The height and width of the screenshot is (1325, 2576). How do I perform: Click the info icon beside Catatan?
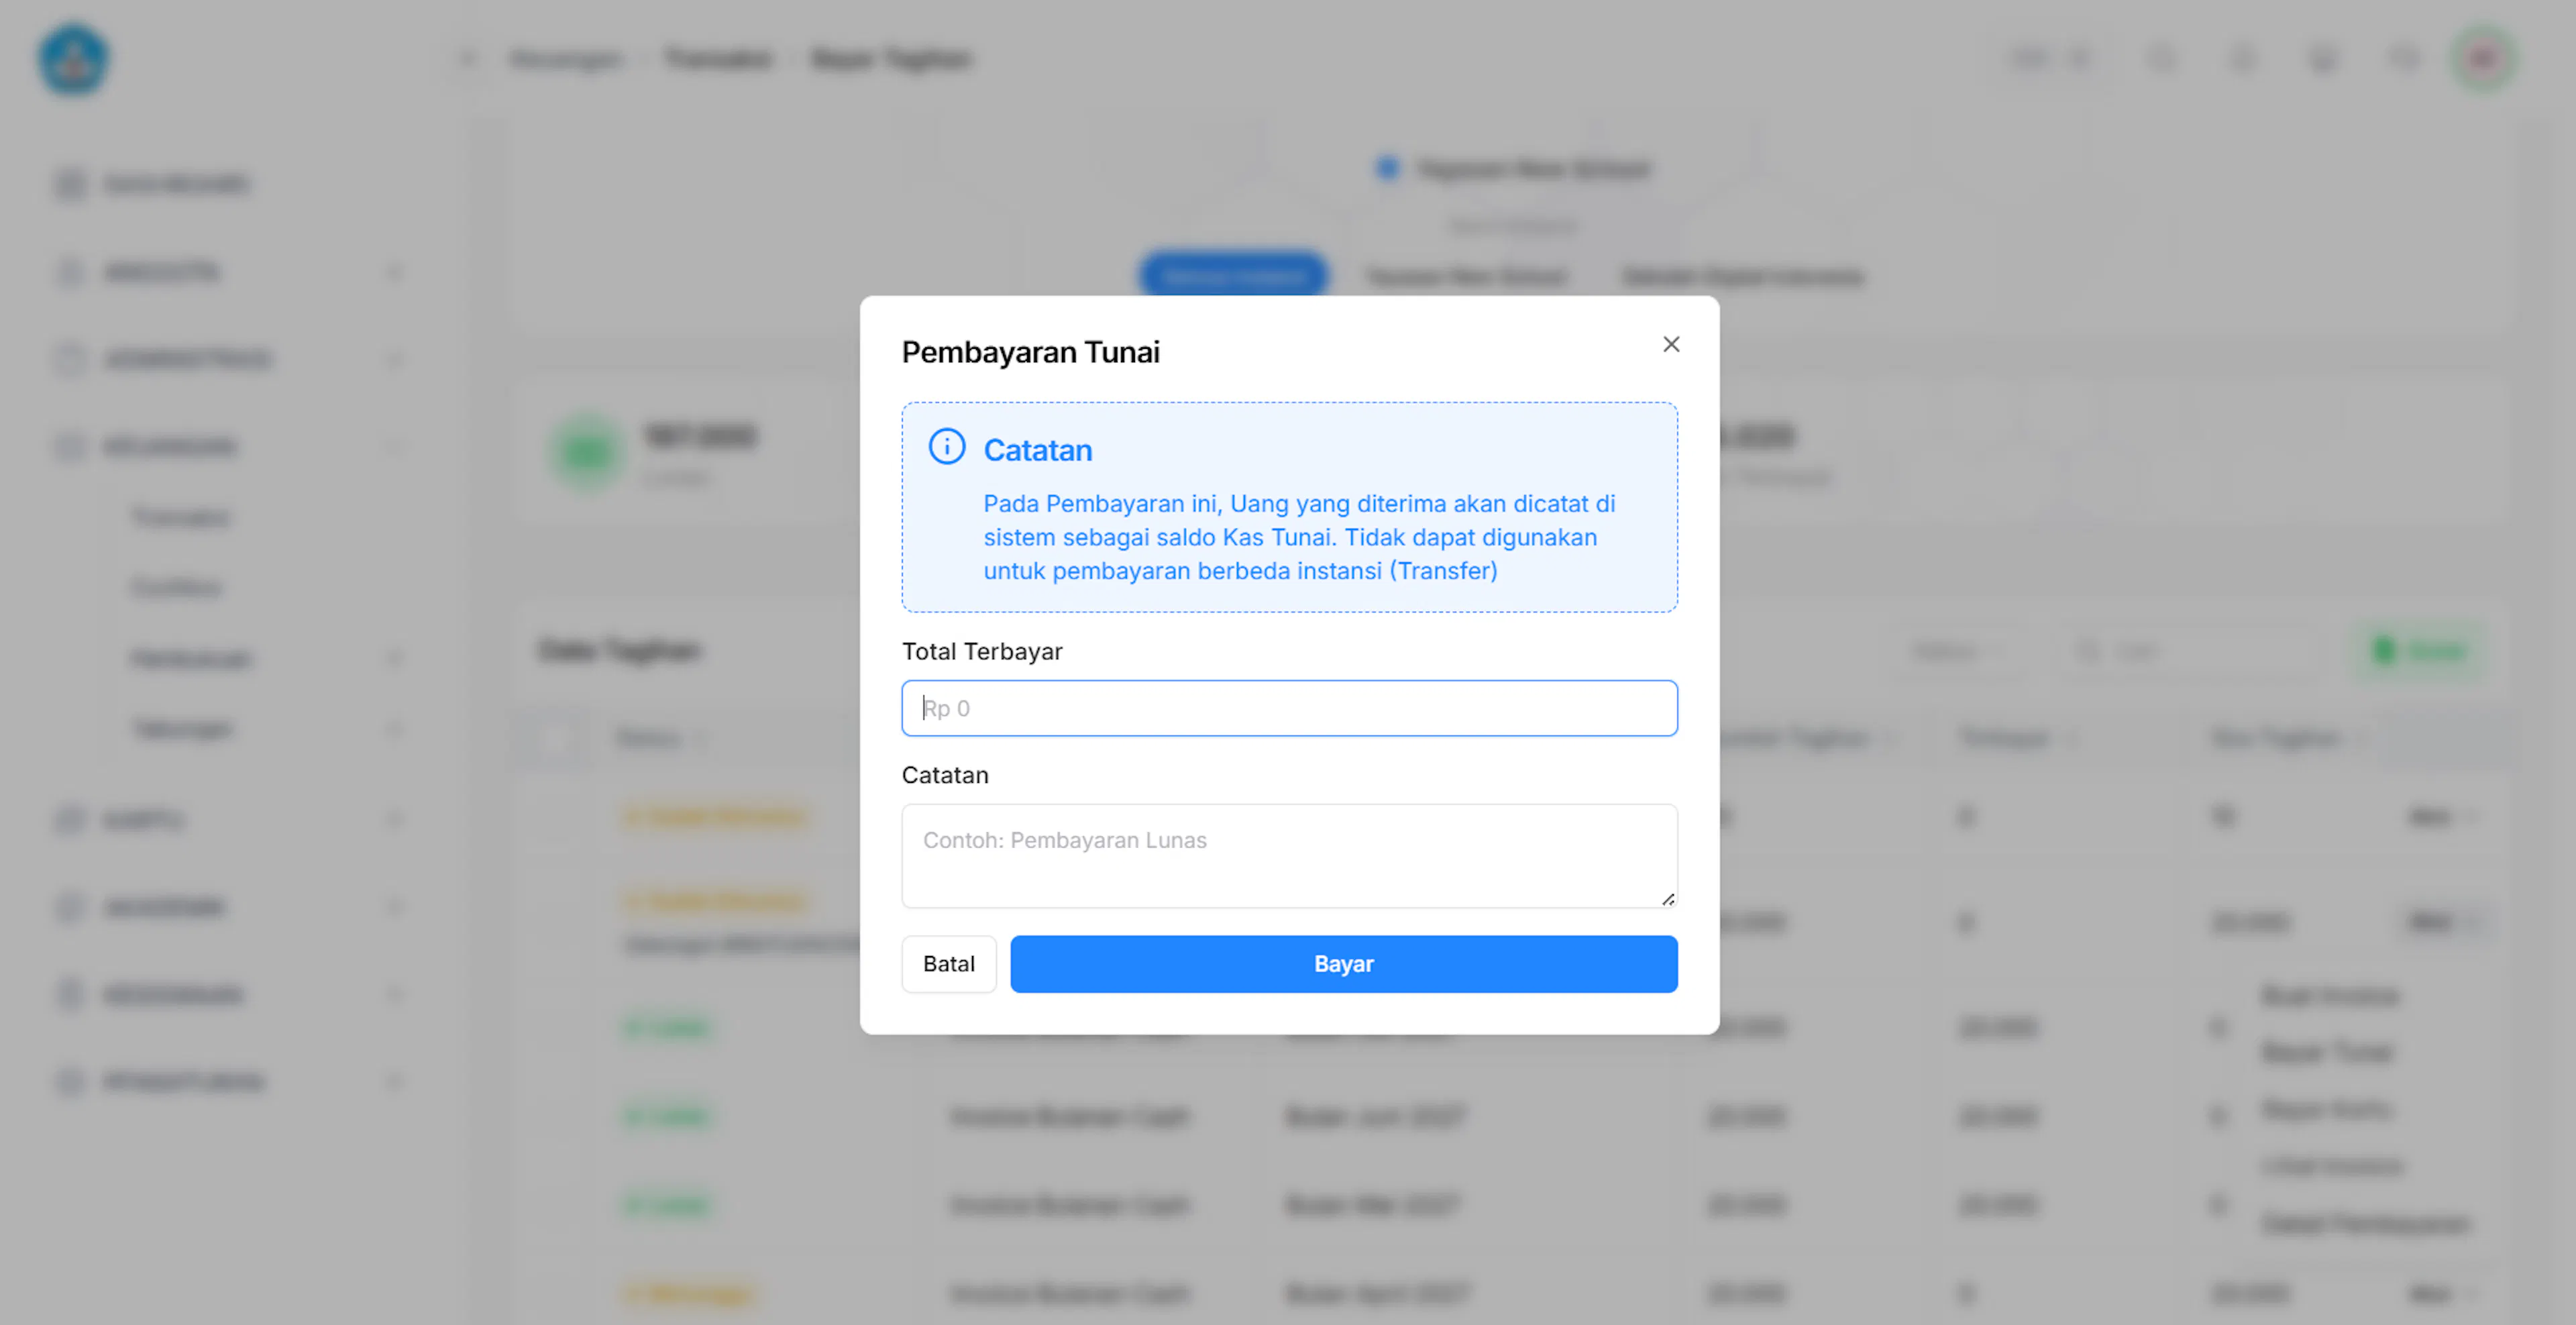pyautogui.click(x=947, y=447)
